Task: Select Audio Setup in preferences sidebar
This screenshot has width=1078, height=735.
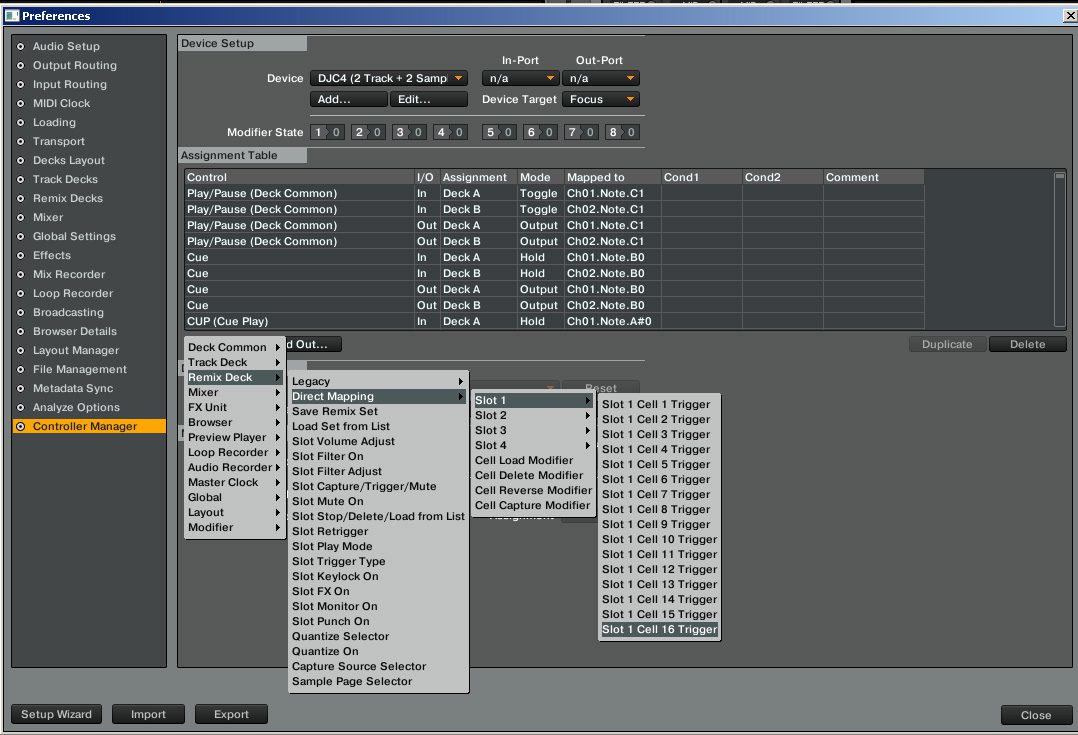Action: pyautogui.click(x=66, y=46)
